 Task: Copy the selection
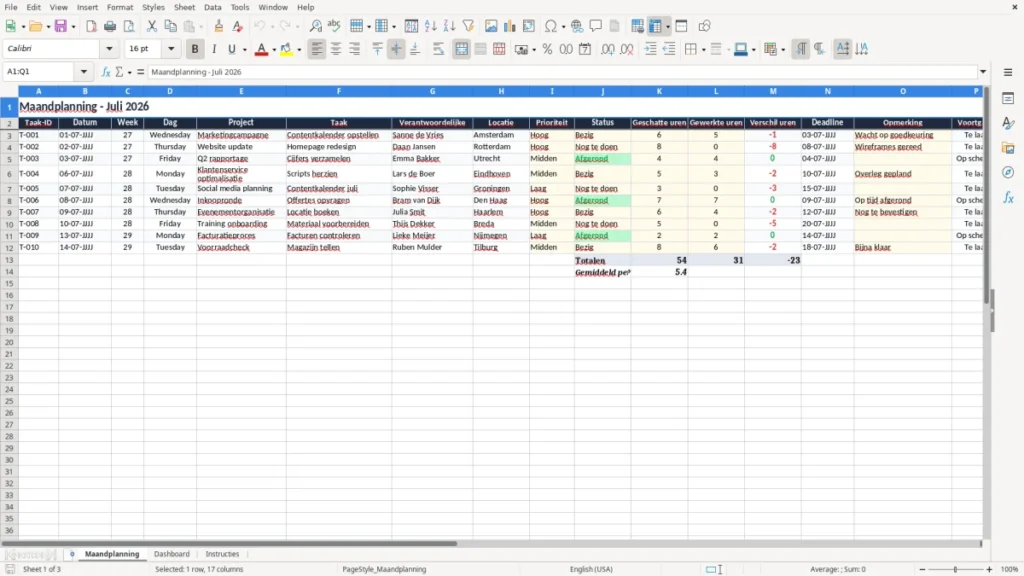[x=170, y=26]
